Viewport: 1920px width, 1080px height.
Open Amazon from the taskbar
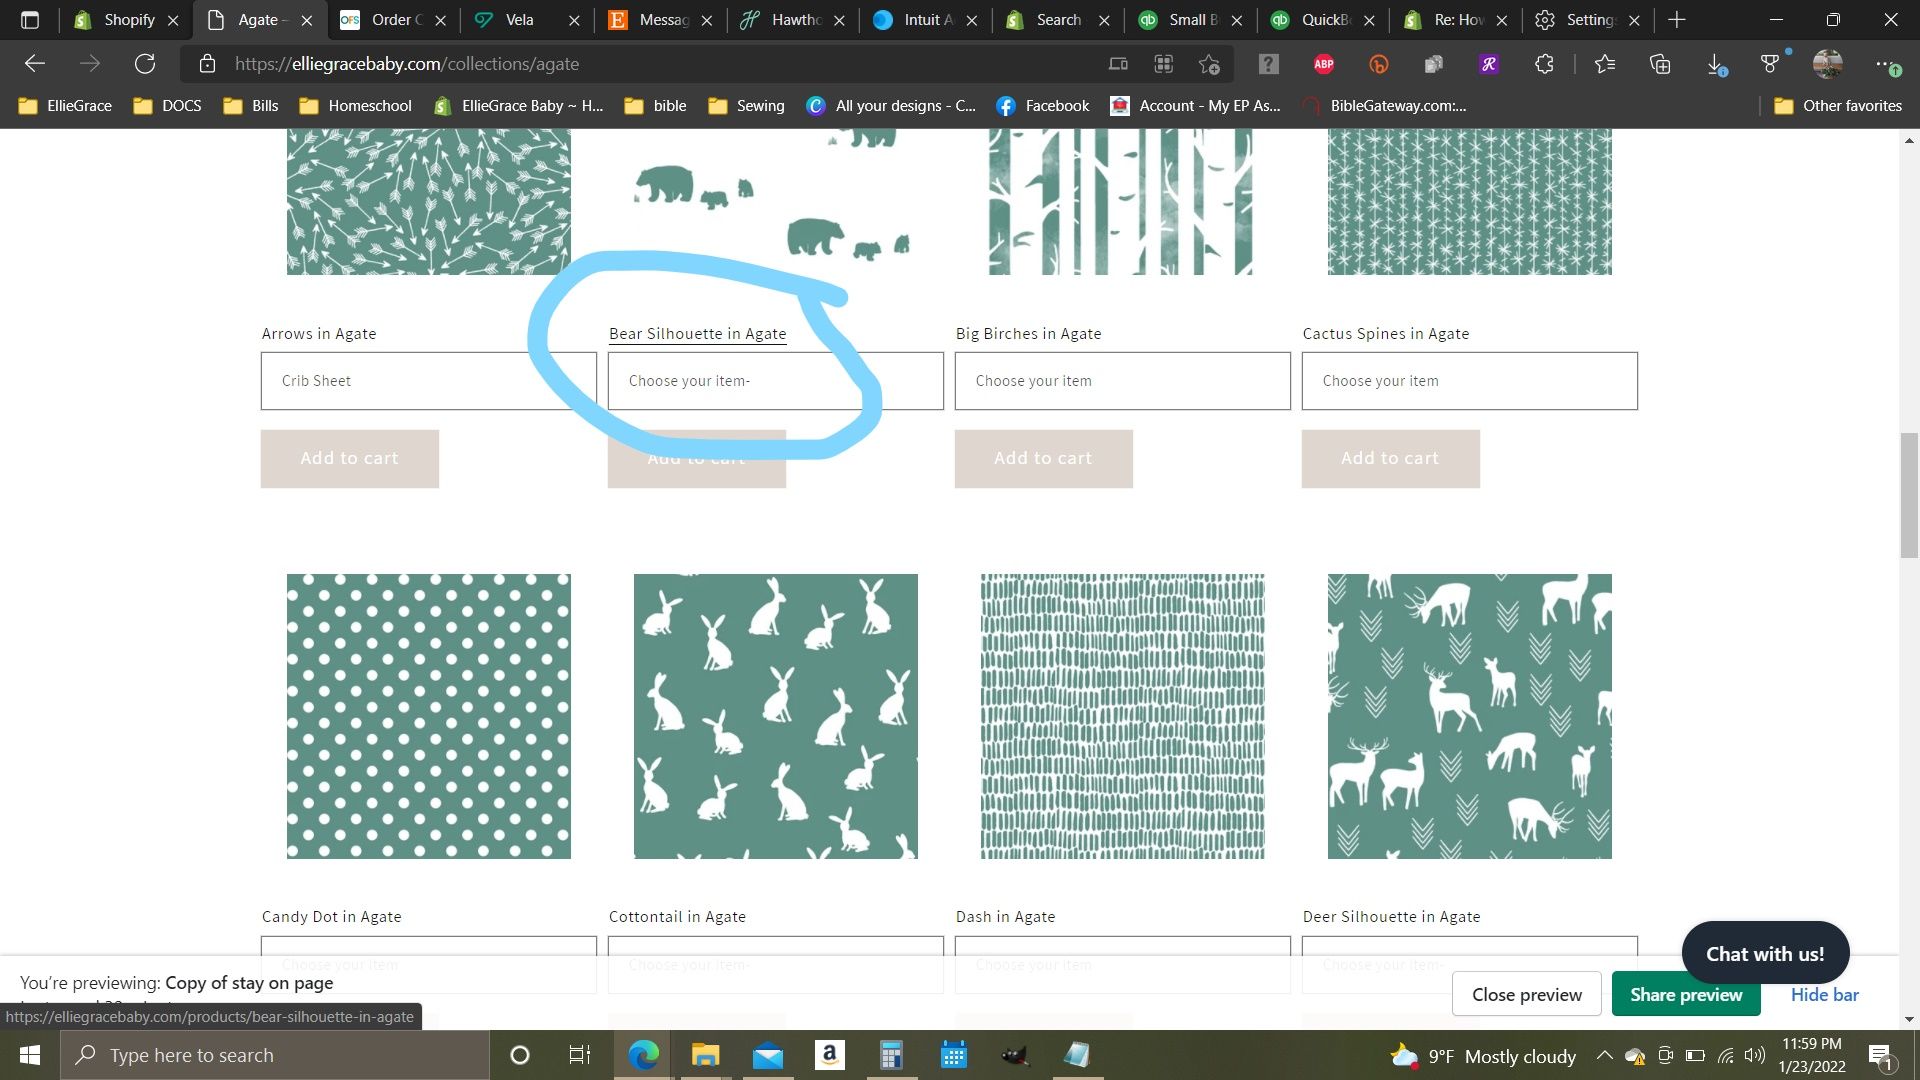coord(829,1055)
